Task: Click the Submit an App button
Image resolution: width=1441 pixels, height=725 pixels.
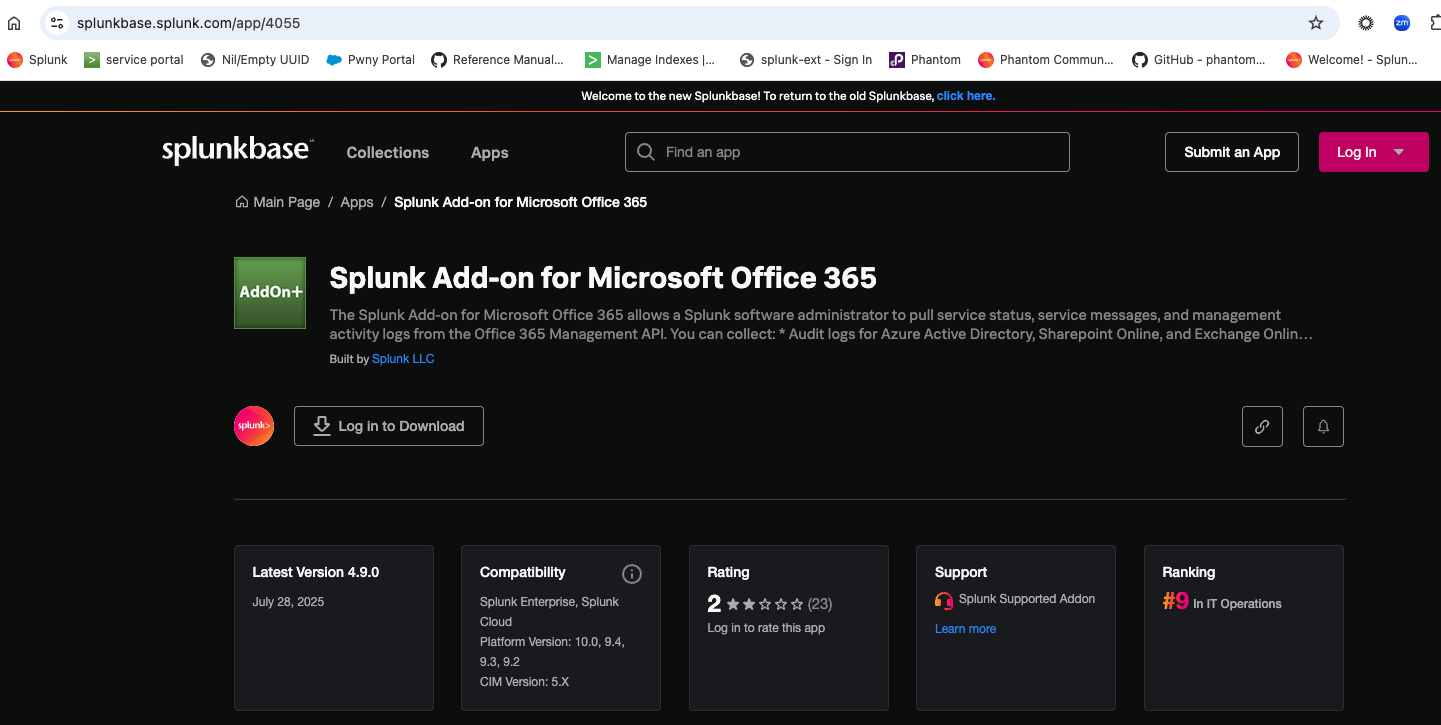Action: coord(1232,152)
